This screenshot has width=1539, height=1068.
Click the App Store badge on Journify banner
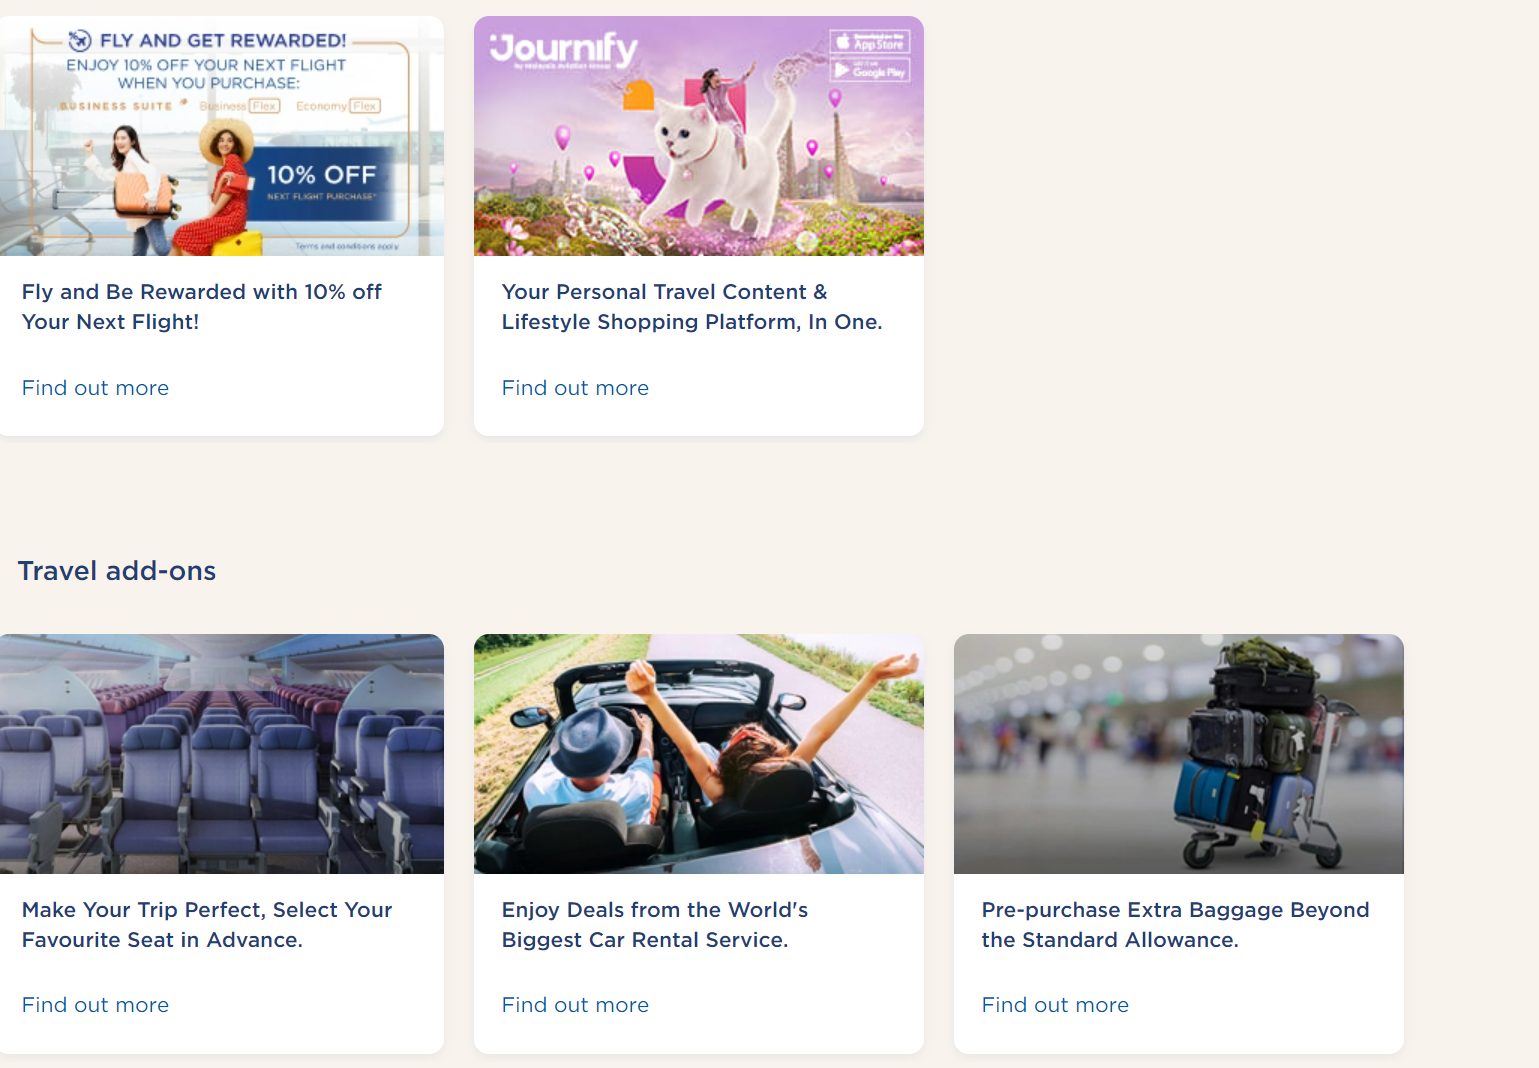(870, 42)
